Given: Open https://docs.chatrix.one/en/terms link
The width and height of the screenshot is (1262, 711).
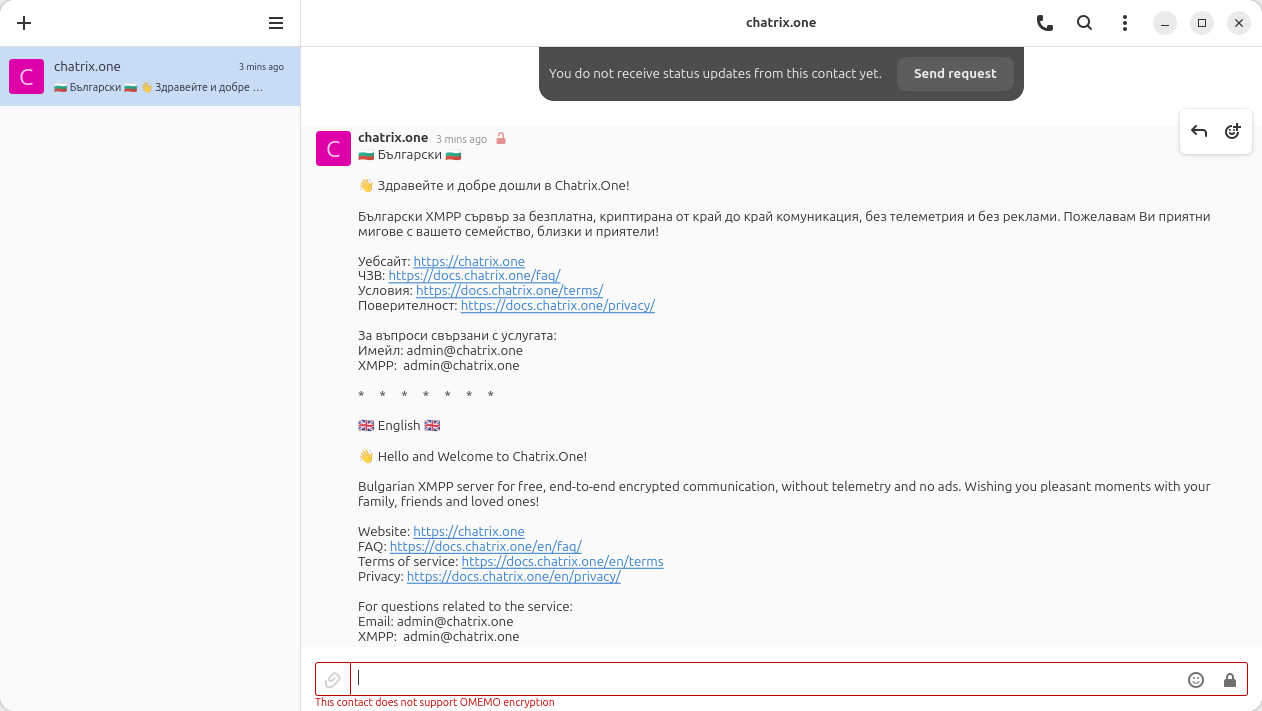Looking at the screenshot, I should (x=563, y=561).
